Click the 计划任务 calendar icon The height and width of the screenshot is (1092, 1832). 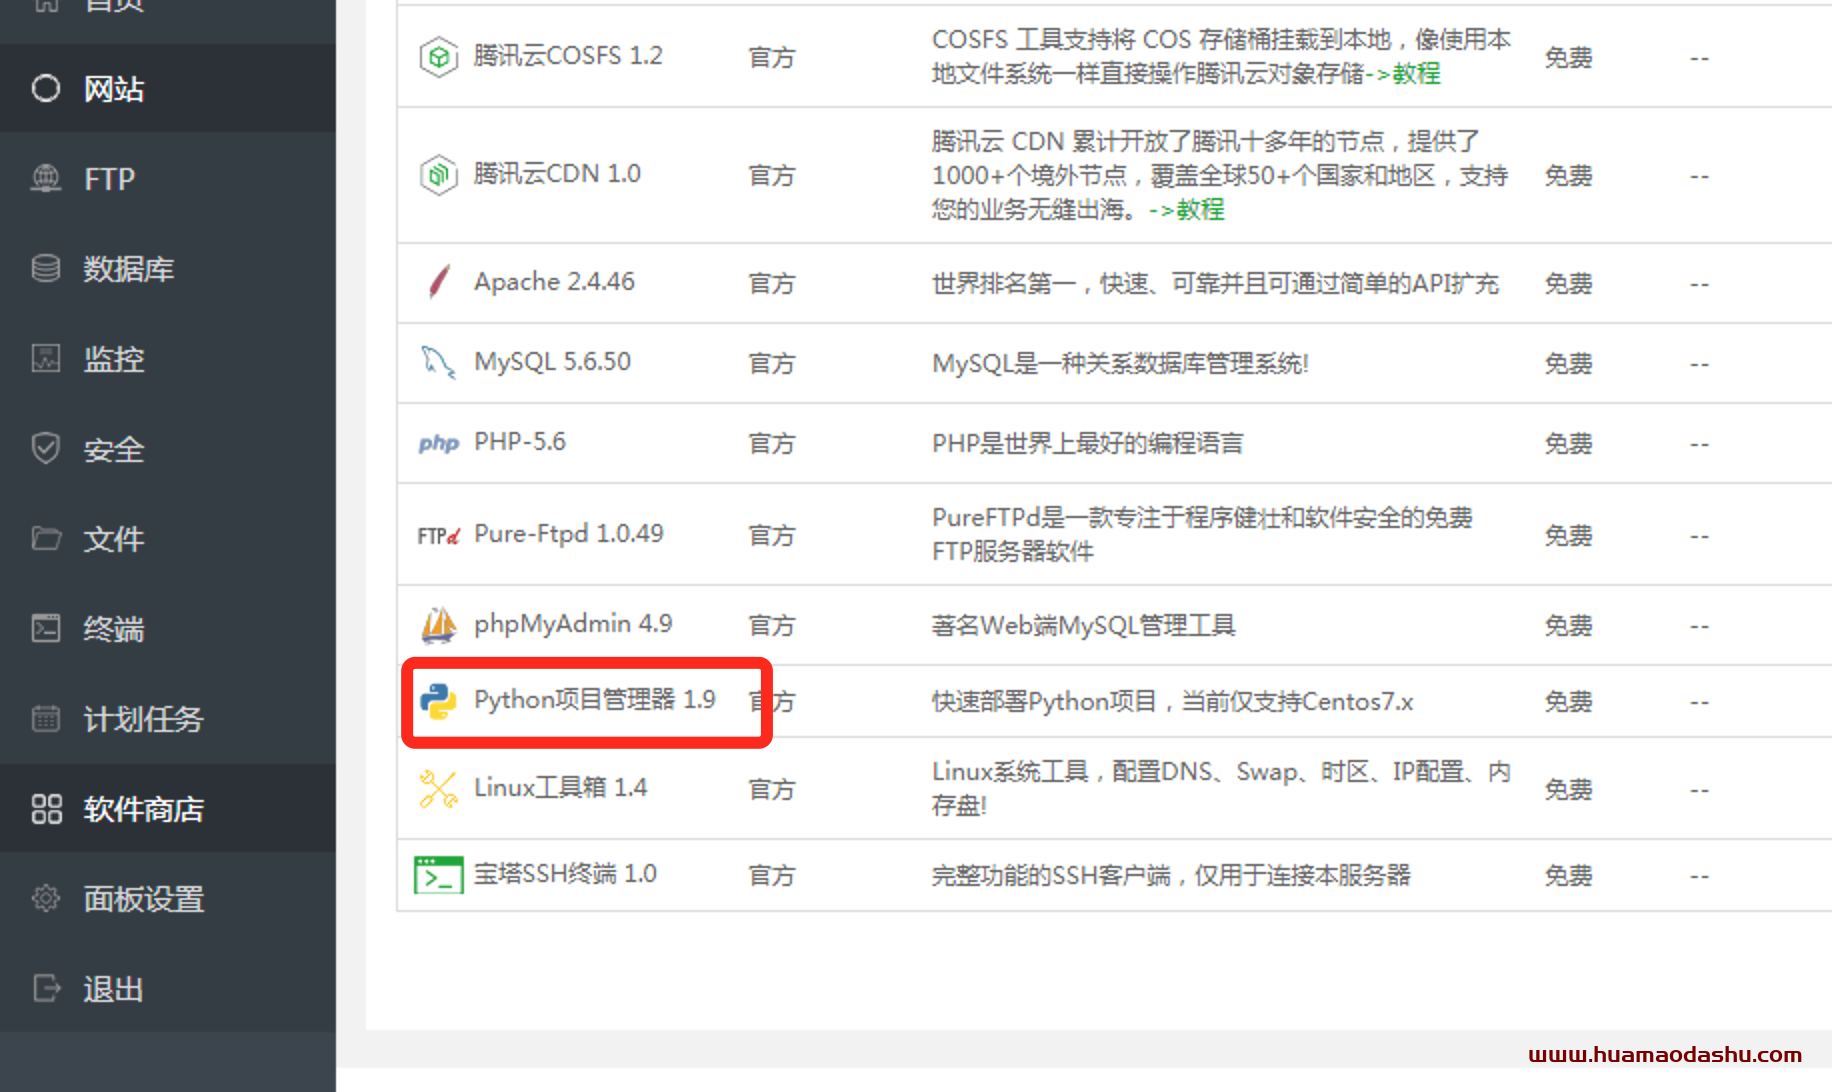tap(46, 718)
